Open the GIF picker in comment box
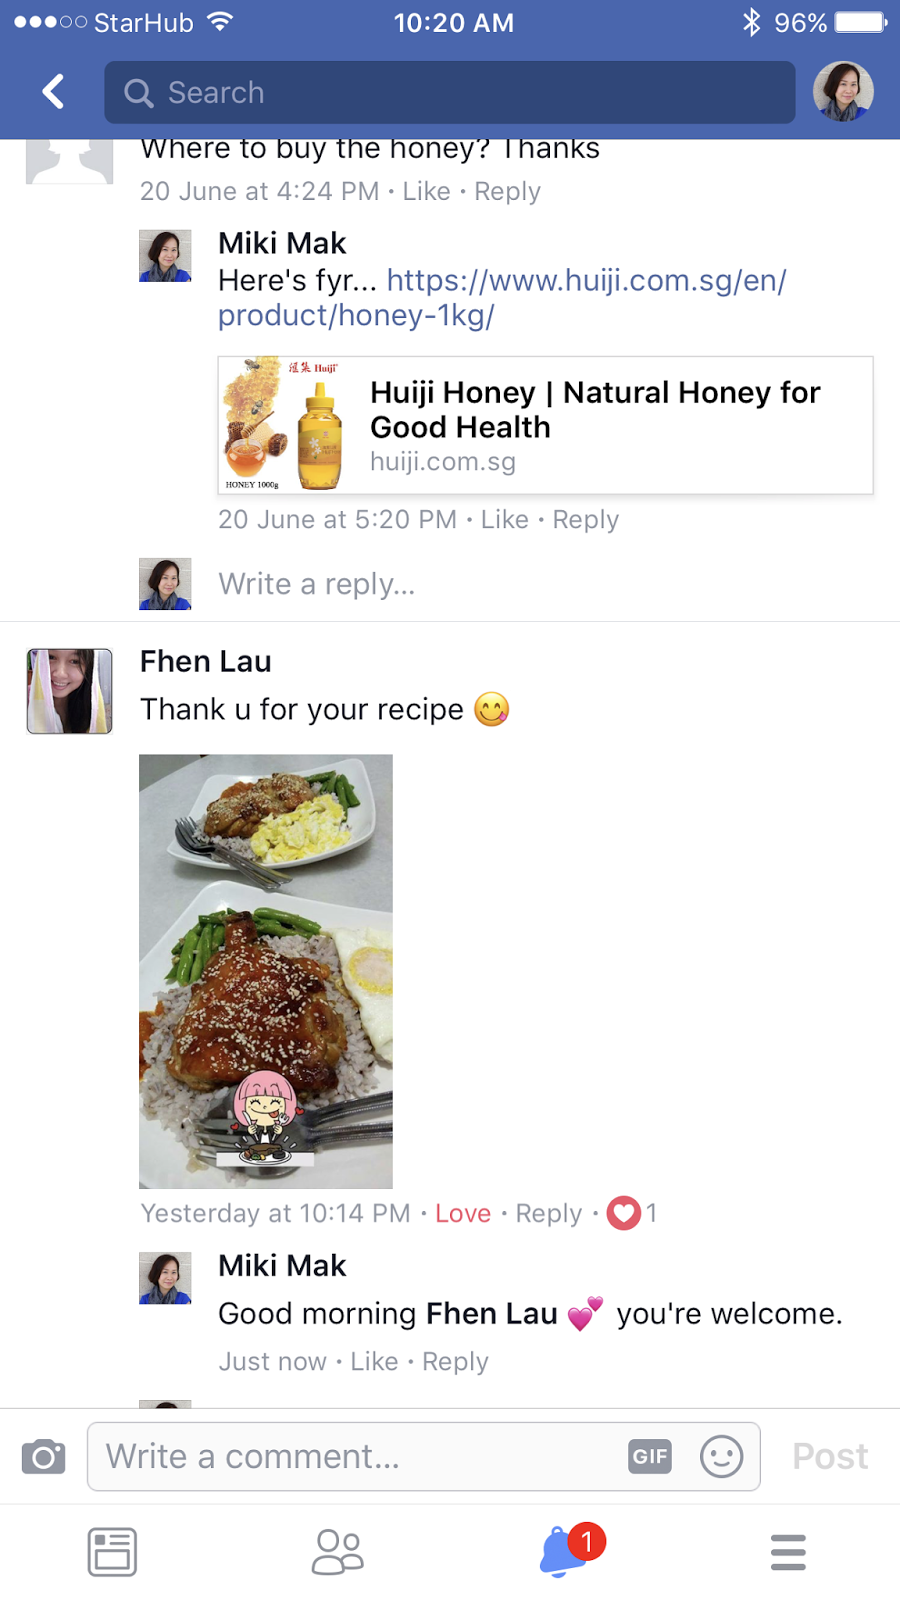Screen dimensions: 900x1600 pos(650,1457)
